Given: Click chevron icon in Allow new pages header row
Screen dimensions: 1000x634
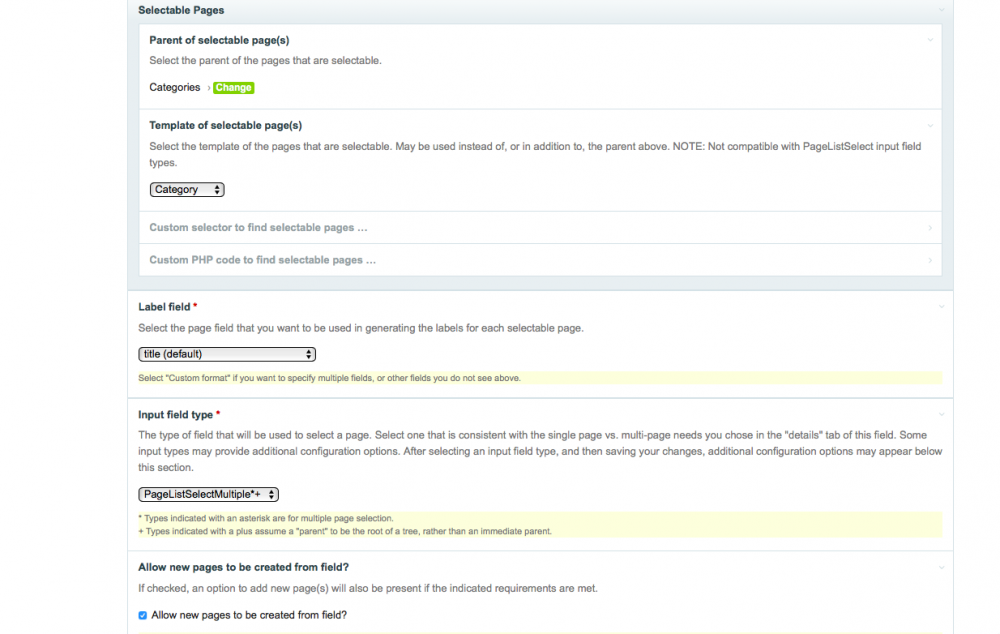Looking at the screenshot, I should click(941, 567).
